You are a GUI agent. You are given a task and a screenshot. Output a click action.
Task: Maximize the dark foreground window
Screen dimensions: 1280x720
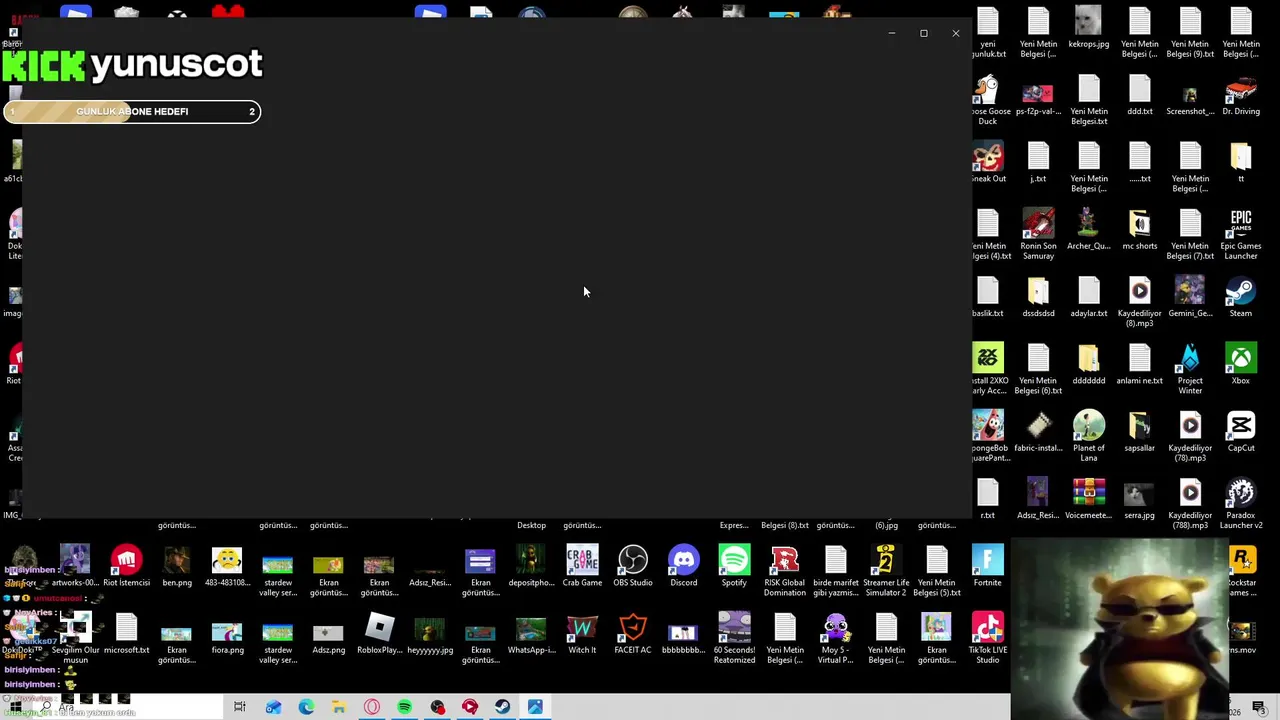click(924, 33)
